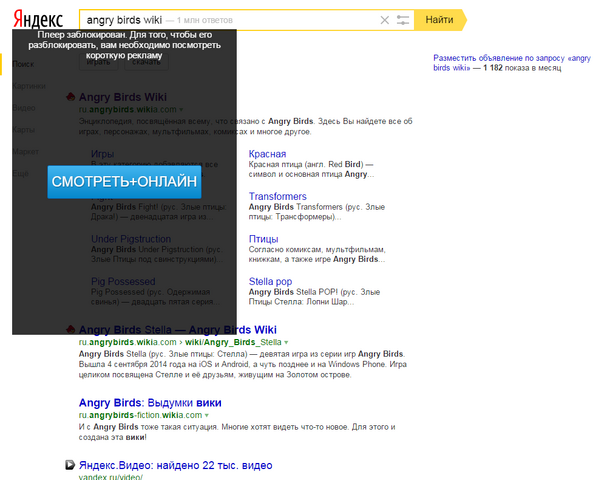
Task: Select the Маркет sidebar tab
Action: 25,151
